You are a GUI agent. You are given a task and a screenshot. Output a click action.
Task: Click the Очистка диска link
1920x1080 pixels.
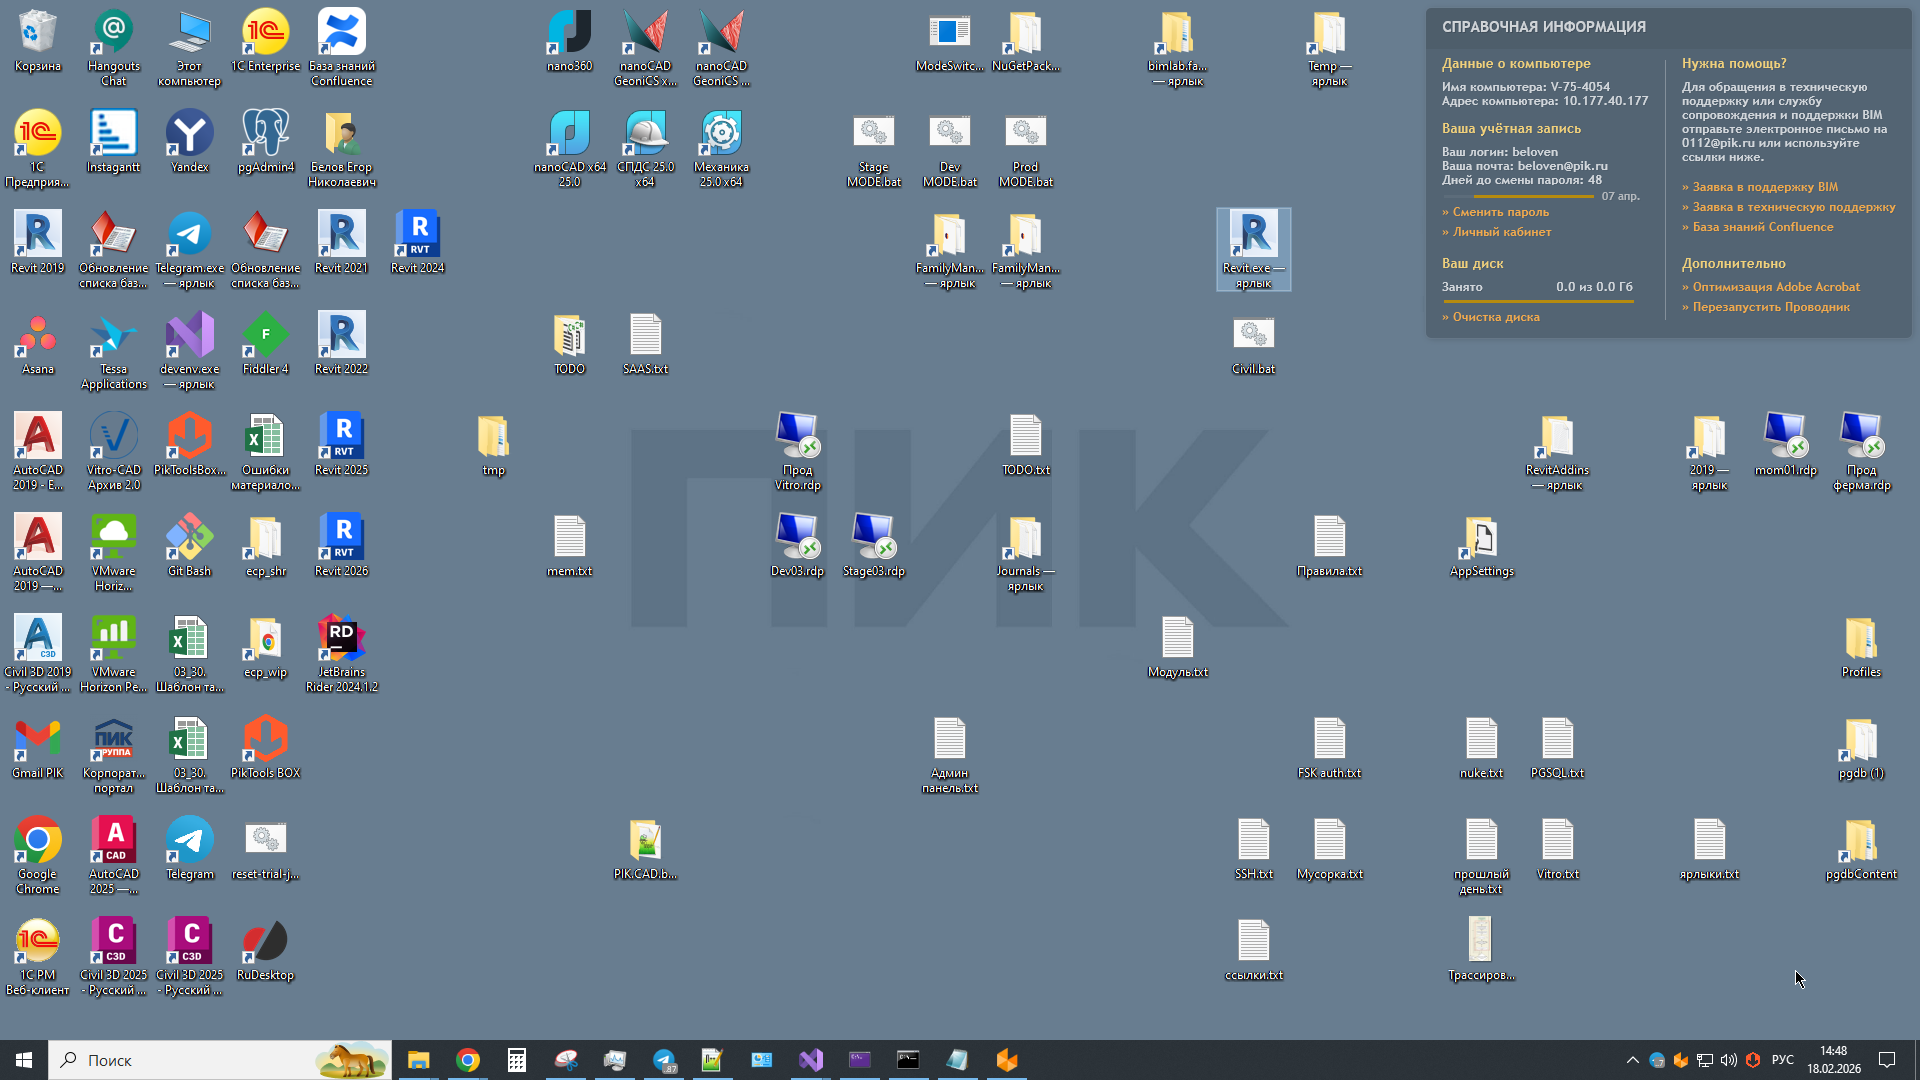tap(1495, 317)
